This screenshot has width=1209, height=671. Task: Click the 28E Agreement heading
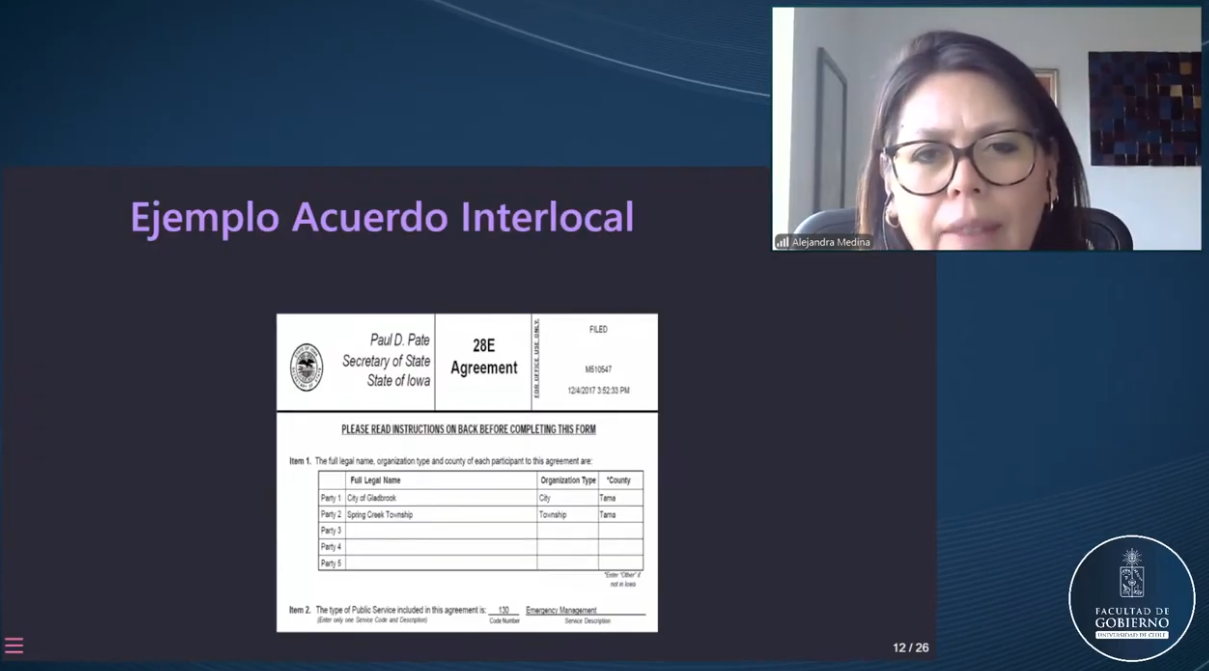click(x=483, y=357)
